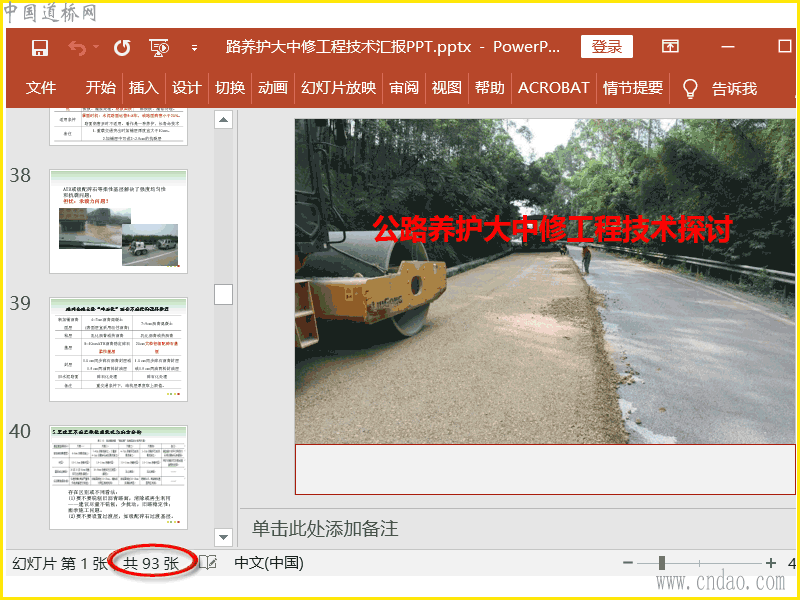Select slide 40 thumbnail
The width and height of the screenshot is (800, 600).
click(118, 478)
